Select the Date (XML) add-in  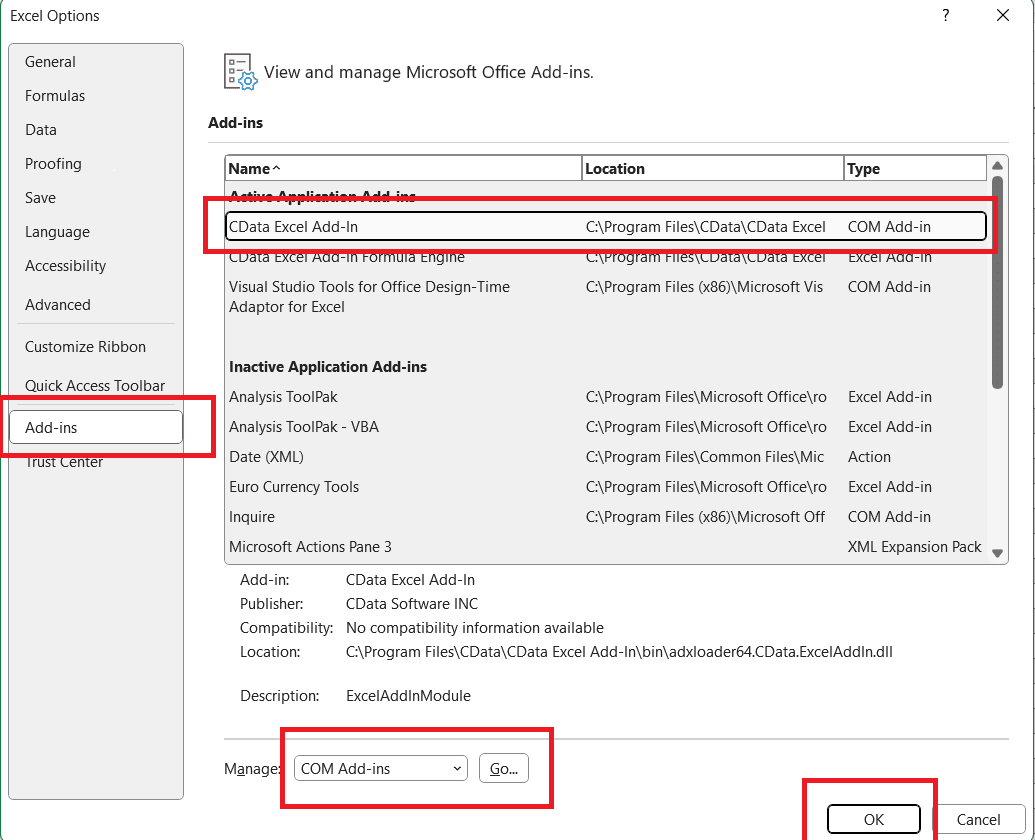(606, 457)
